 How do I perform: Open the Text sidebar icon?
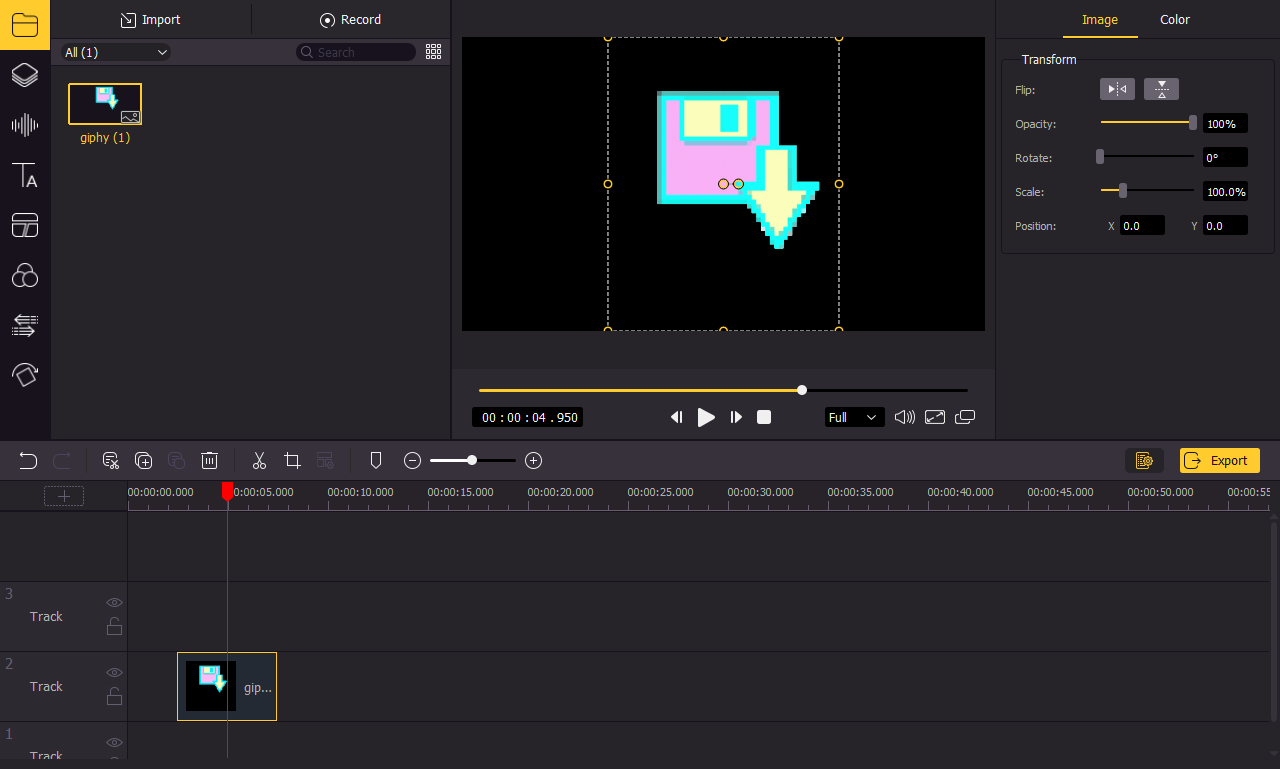[25, 175]
